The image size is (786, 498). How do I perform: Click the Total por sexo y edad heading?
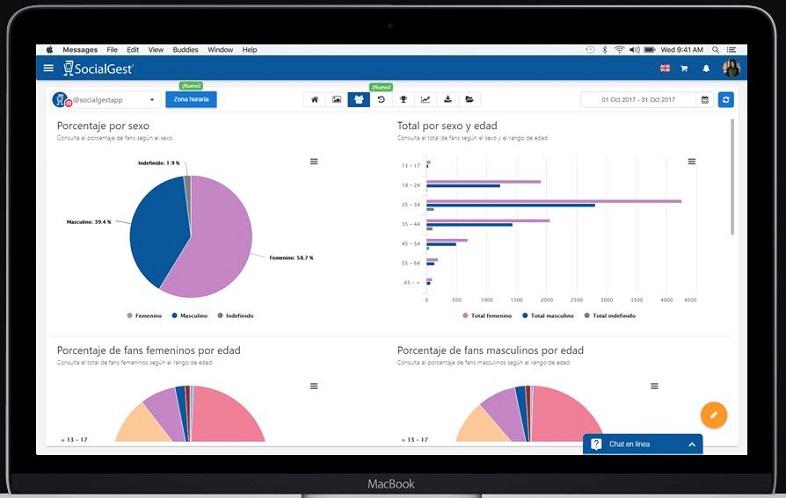pyautogui.click(x=447, y=126)
